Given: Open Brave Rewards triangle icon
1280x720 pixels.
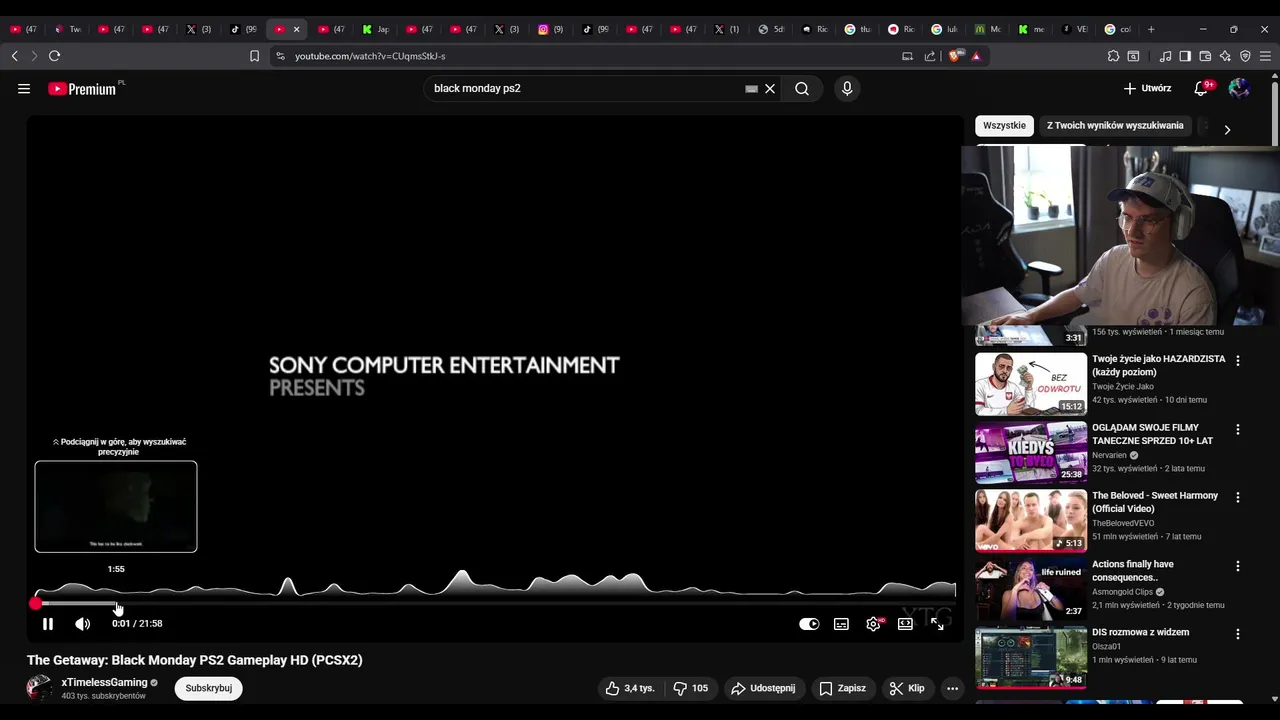Looking at the screenshot, I should 976,56.
